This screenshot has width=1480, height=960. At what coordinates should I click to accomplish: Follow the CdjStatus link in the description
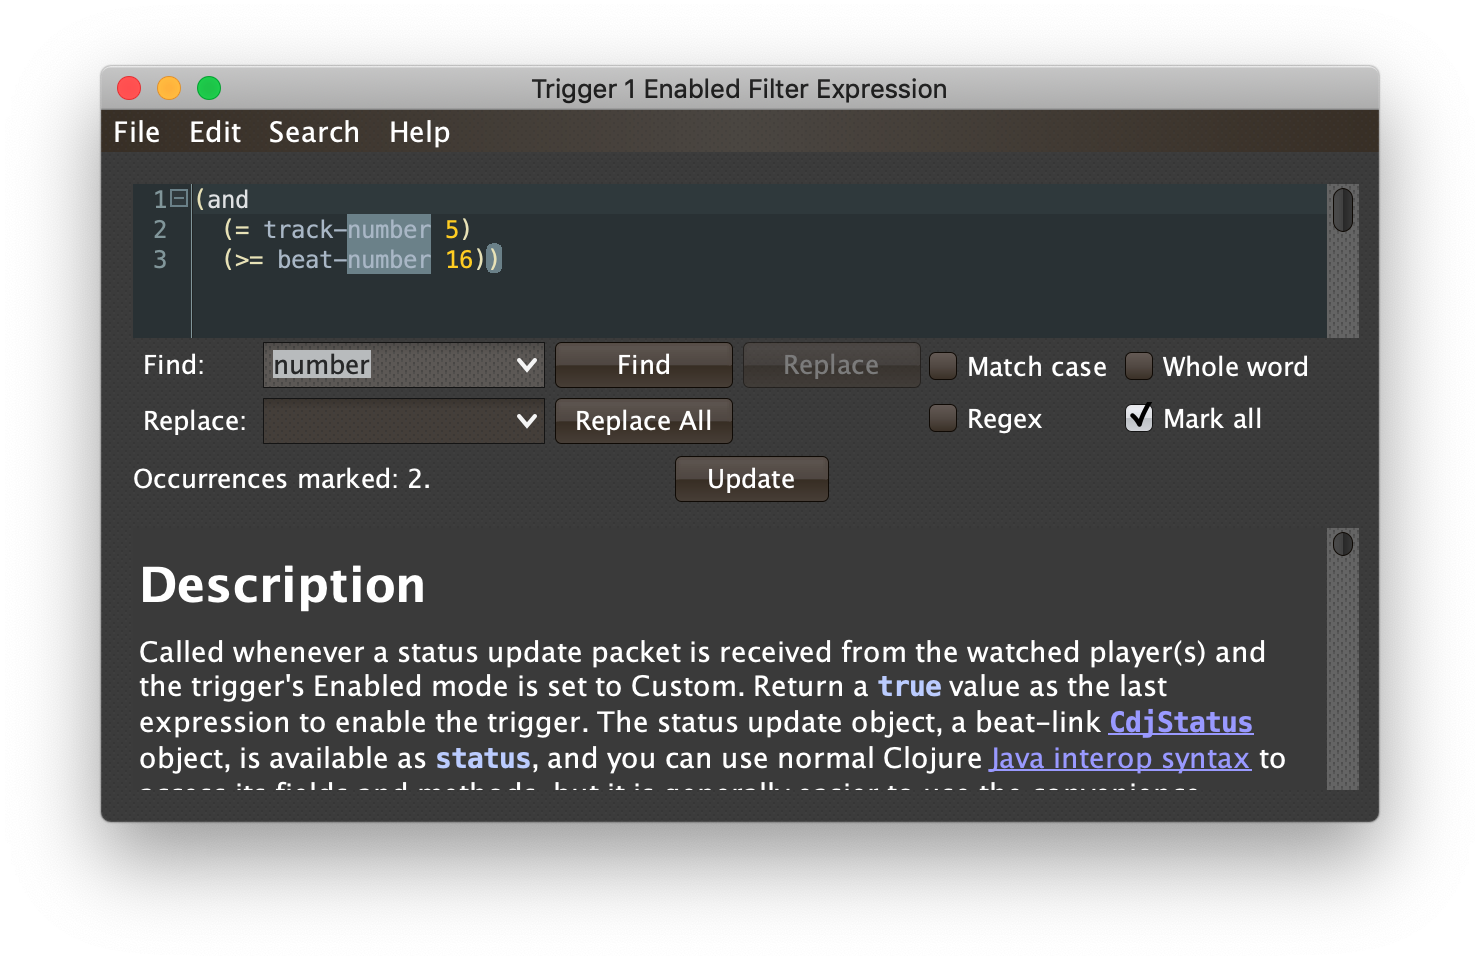point(1181,722)
